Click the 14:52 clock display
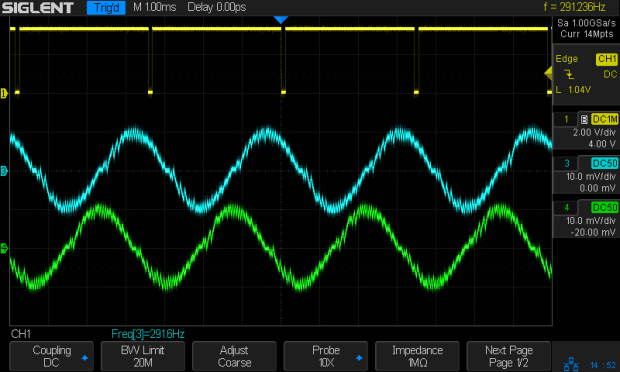The image size is (620, 372). [603, 365]
